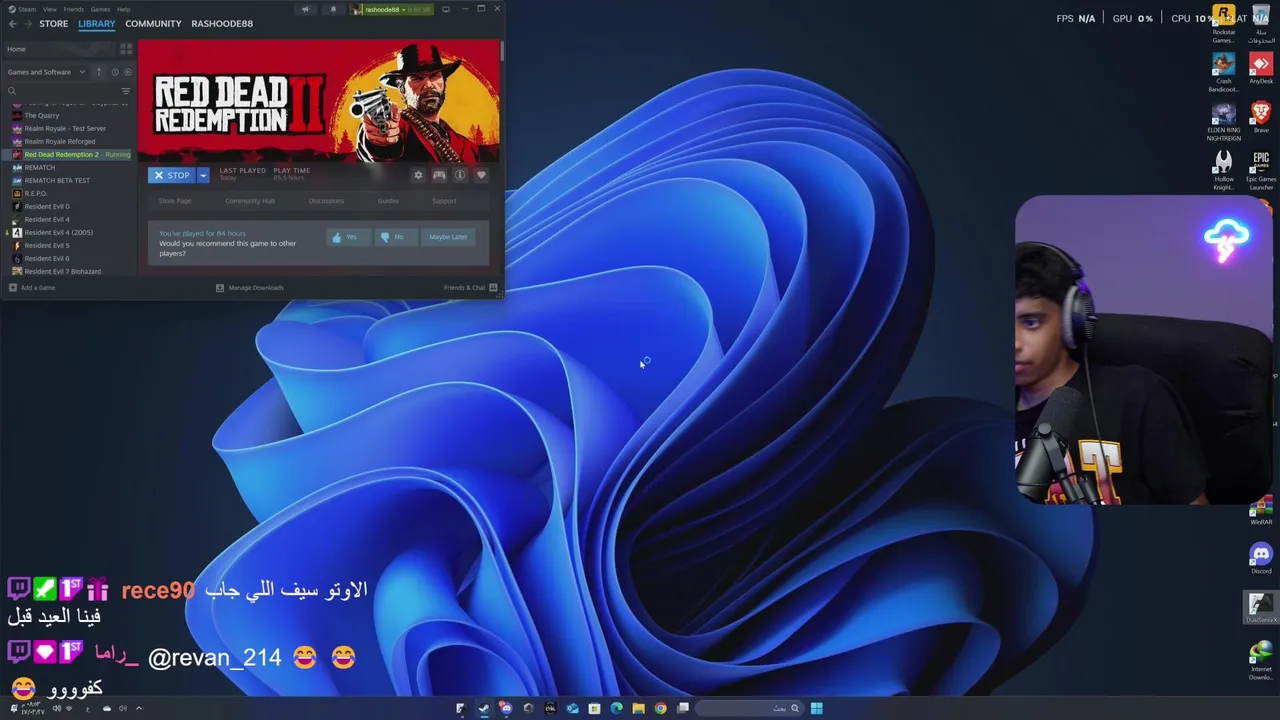
Task: Select Realm Royale - Test Server
Action: click(x=65, y=128)
